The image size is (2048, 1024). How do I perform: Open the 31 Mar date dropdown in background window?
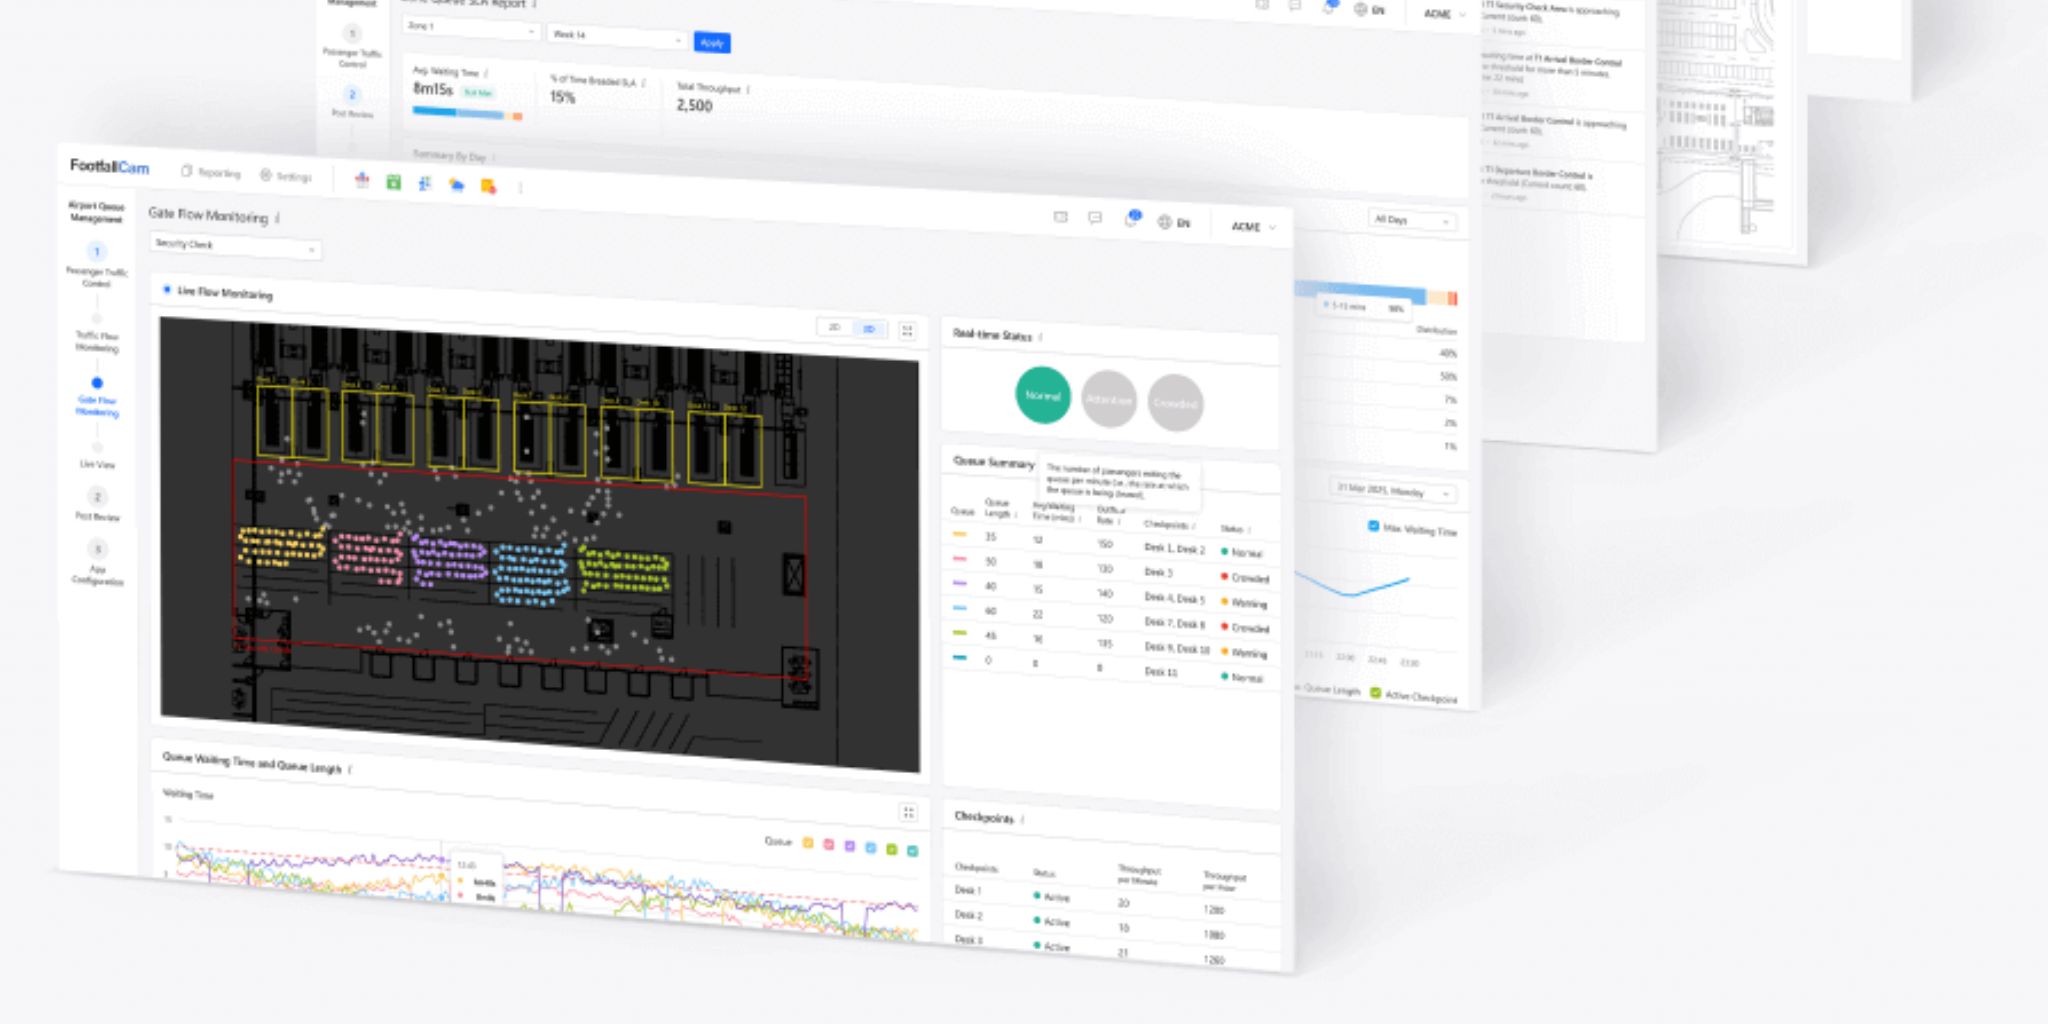coord(1393,490)
